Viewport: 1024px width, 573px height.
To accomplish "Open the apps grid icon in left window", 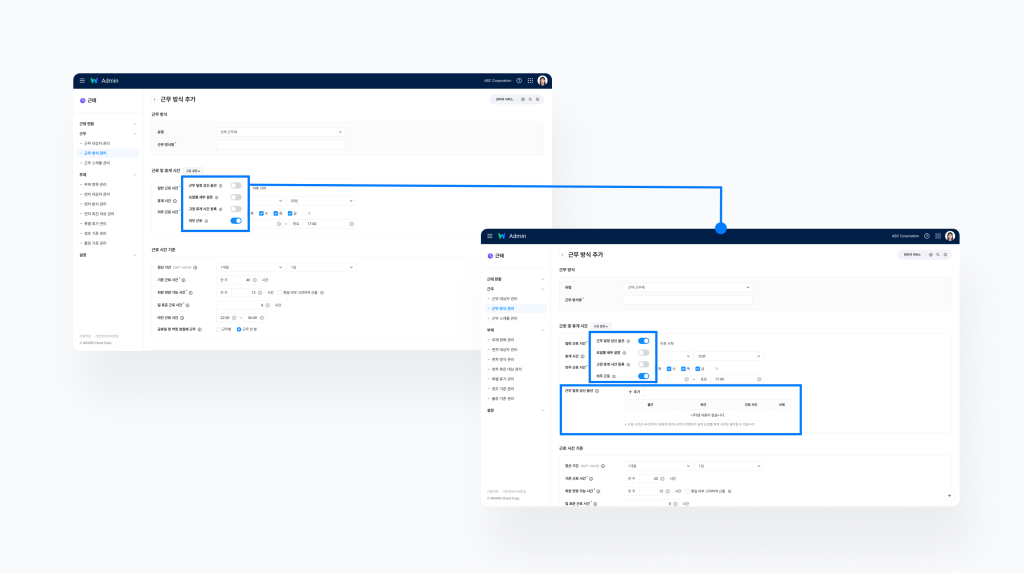I will click(530, 80).
